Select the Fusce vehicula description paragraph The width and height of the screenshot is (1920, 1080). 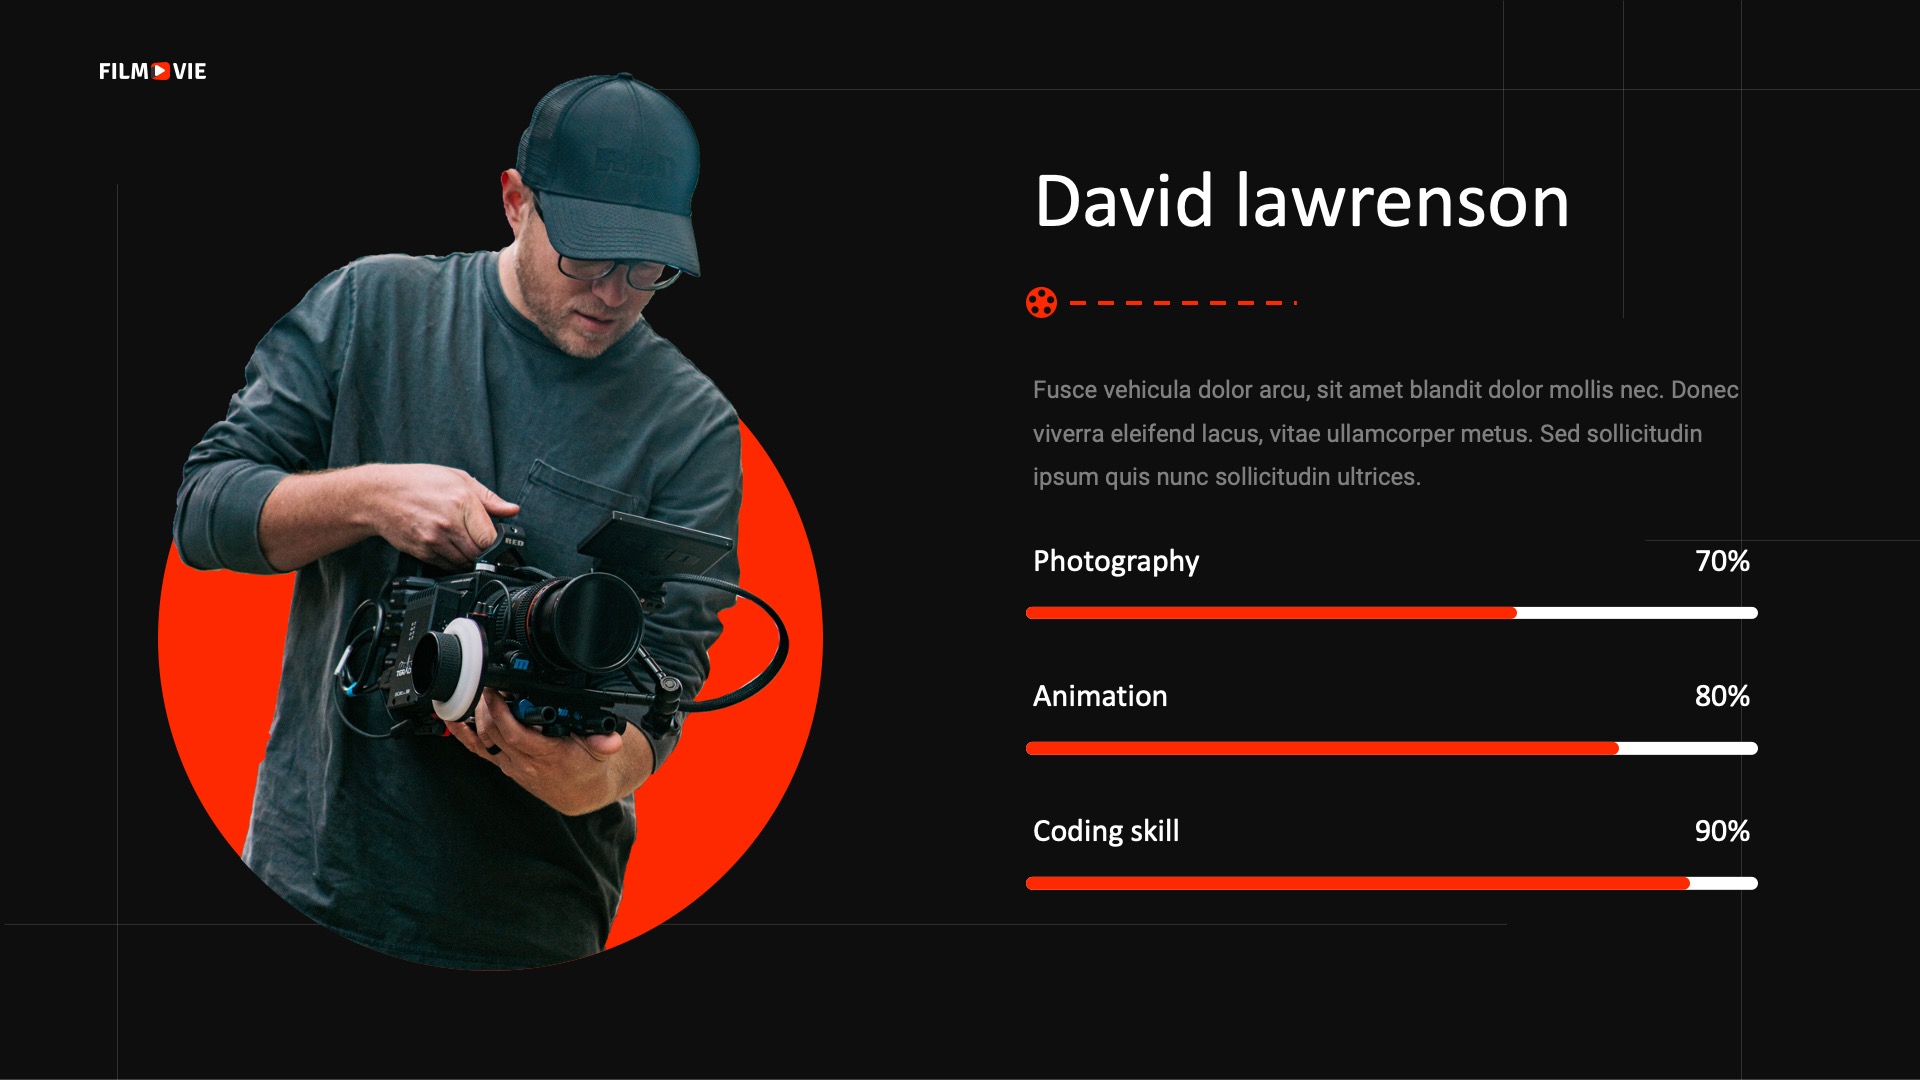[x=1385, y=433]
